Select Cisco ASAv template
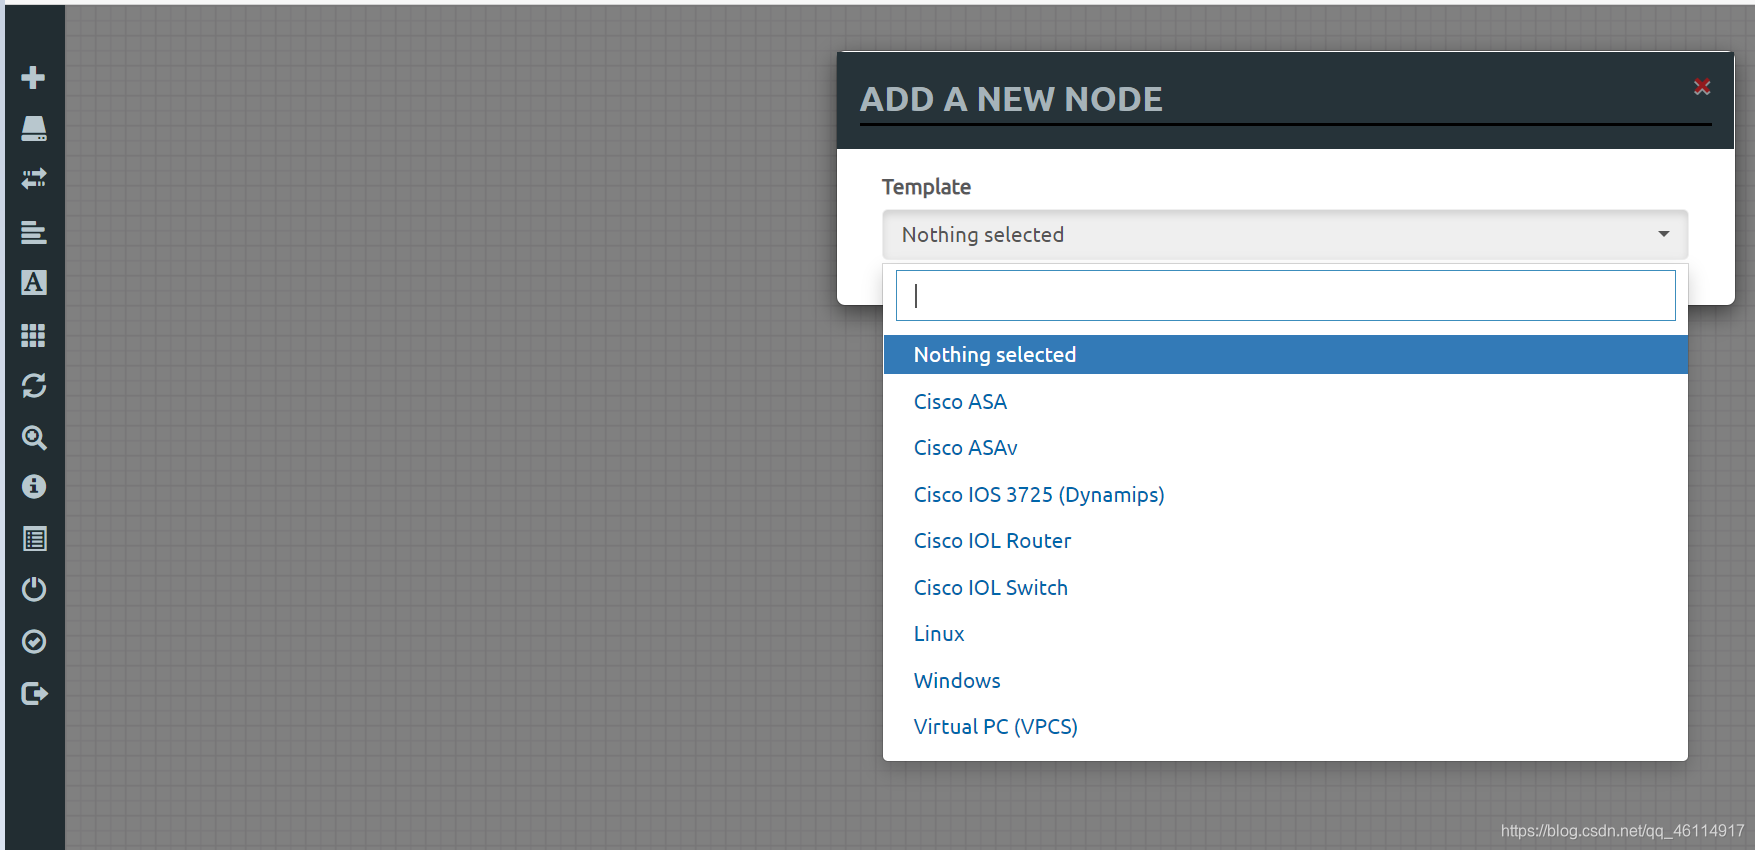Image resolution: width=1755 pixels, height=850 pixels. pyautogui.click(x=1285, y=448)
